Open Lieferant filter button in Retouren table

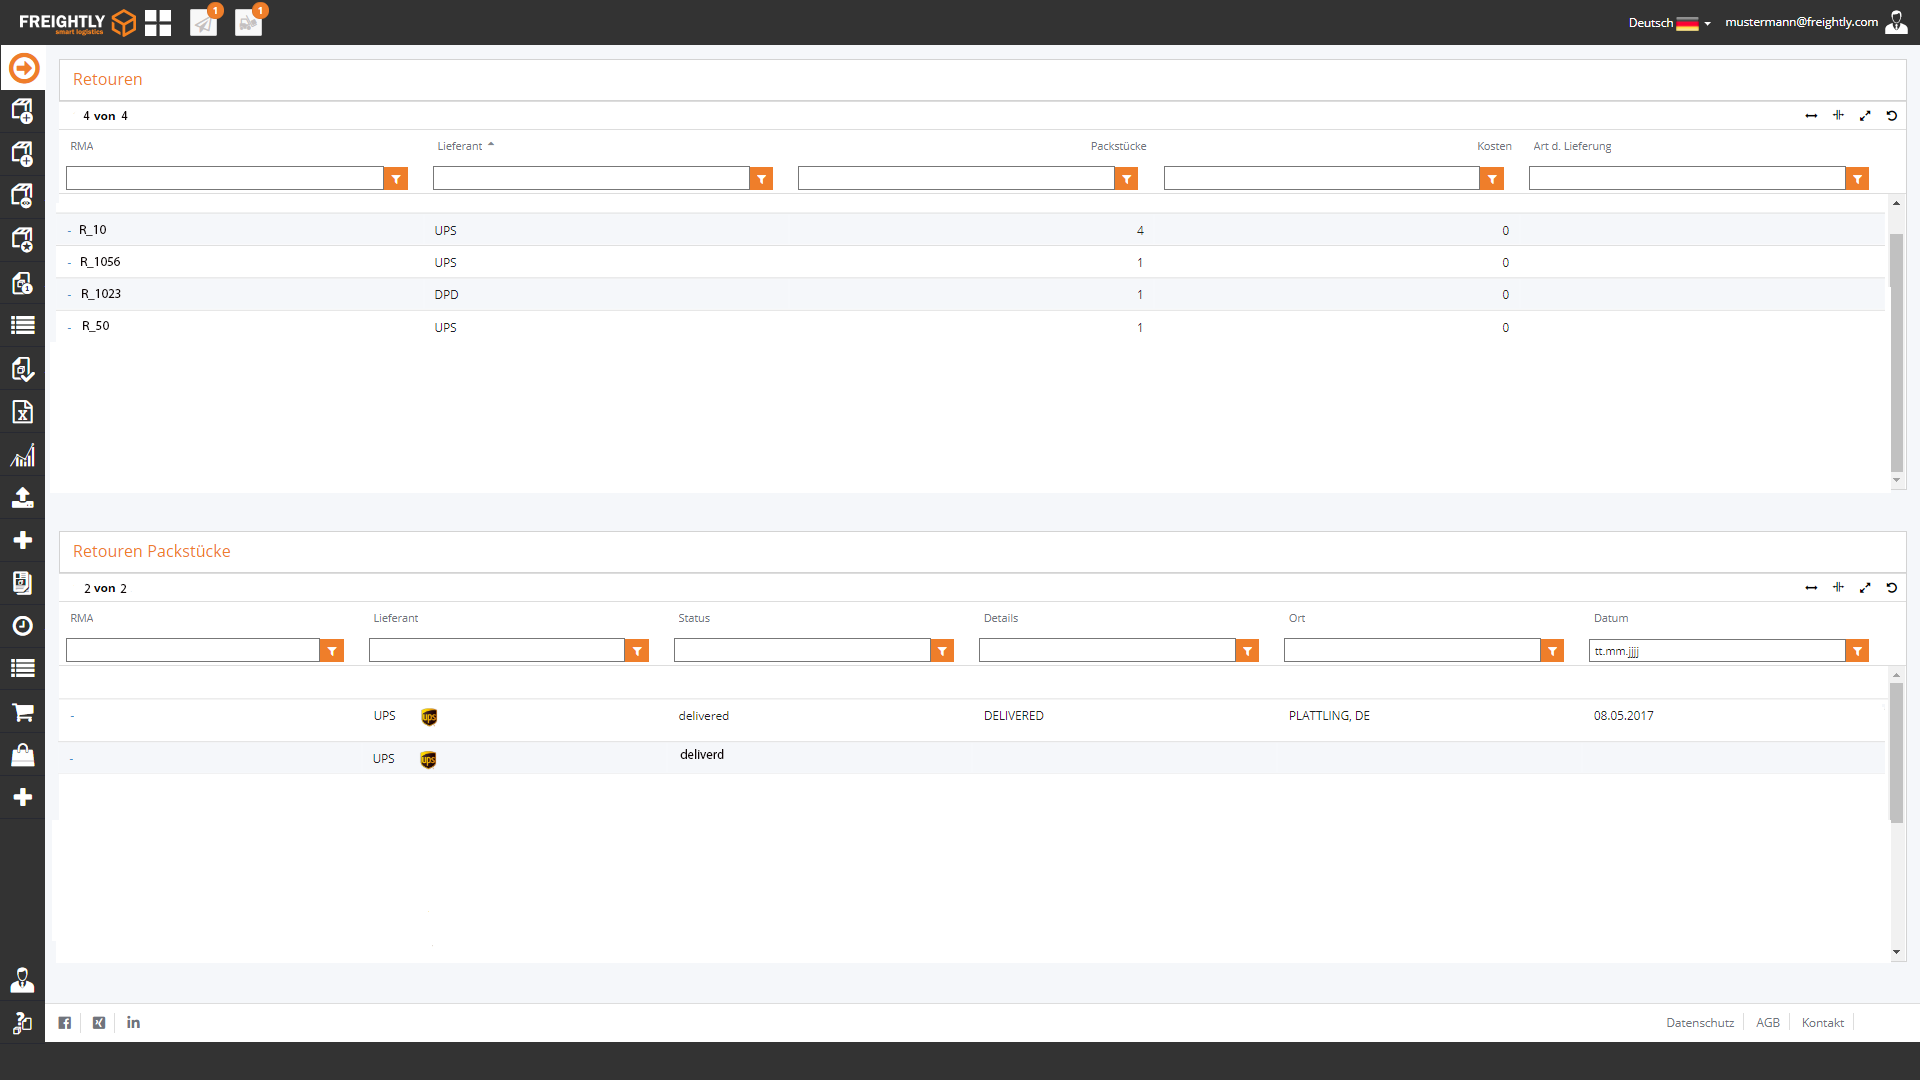point(762,179)
